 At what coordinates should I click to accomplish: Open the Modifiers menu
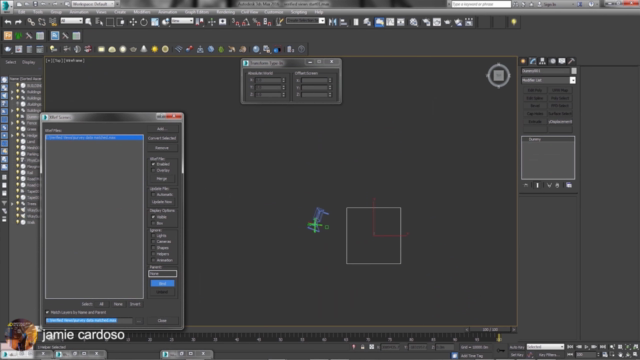click(142, 12)
